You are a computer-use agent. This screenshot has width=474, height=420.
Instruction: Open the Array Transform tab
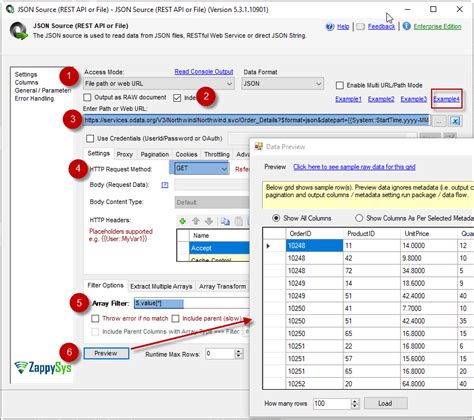tap(222, 287)
